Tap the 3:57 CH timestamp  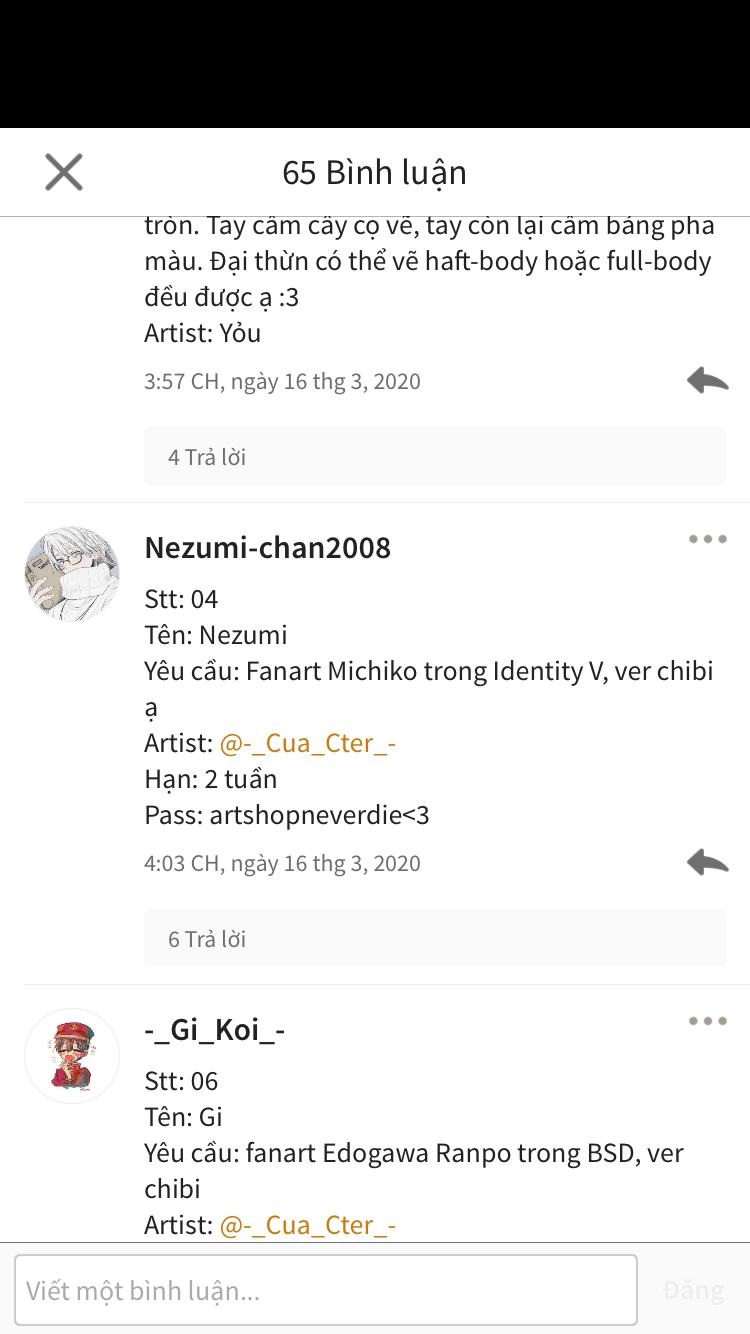[282, 381]
